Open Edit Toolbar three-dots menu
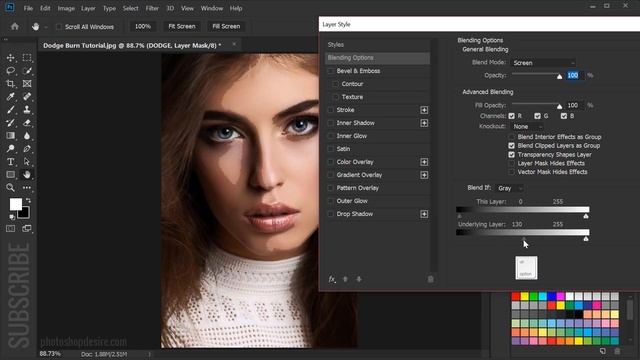The width and height of the screenshot is (640, 360). point(27,188)
